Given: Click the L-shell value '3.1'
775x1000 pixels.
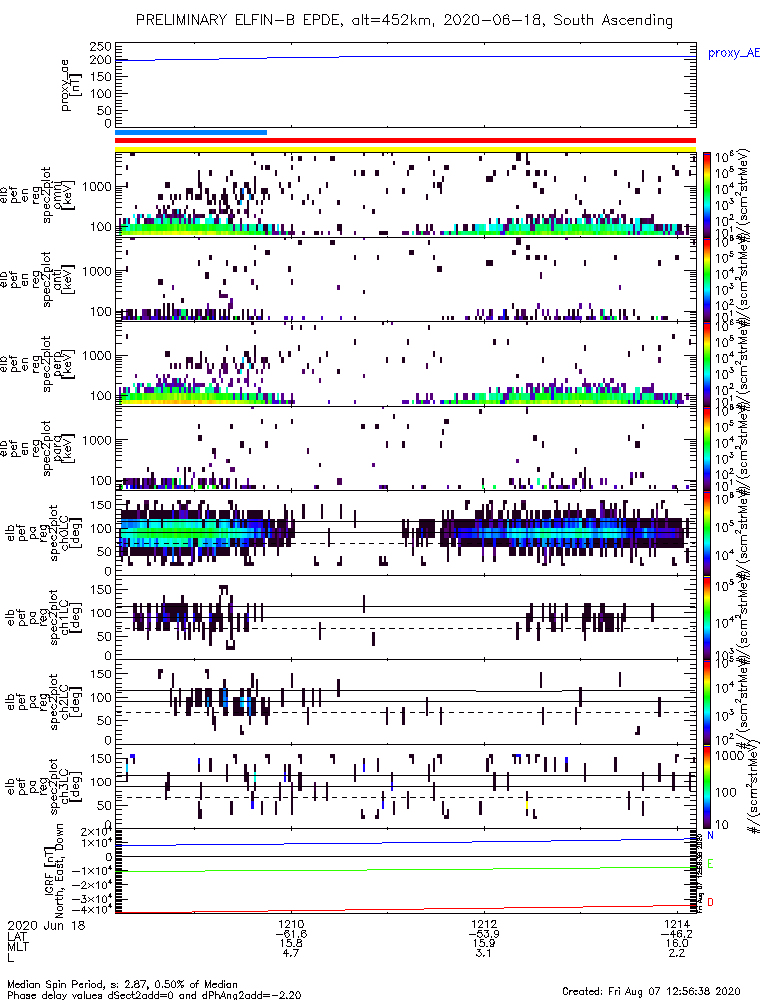Looking at the screenshot, I should [x=484, y=953].
